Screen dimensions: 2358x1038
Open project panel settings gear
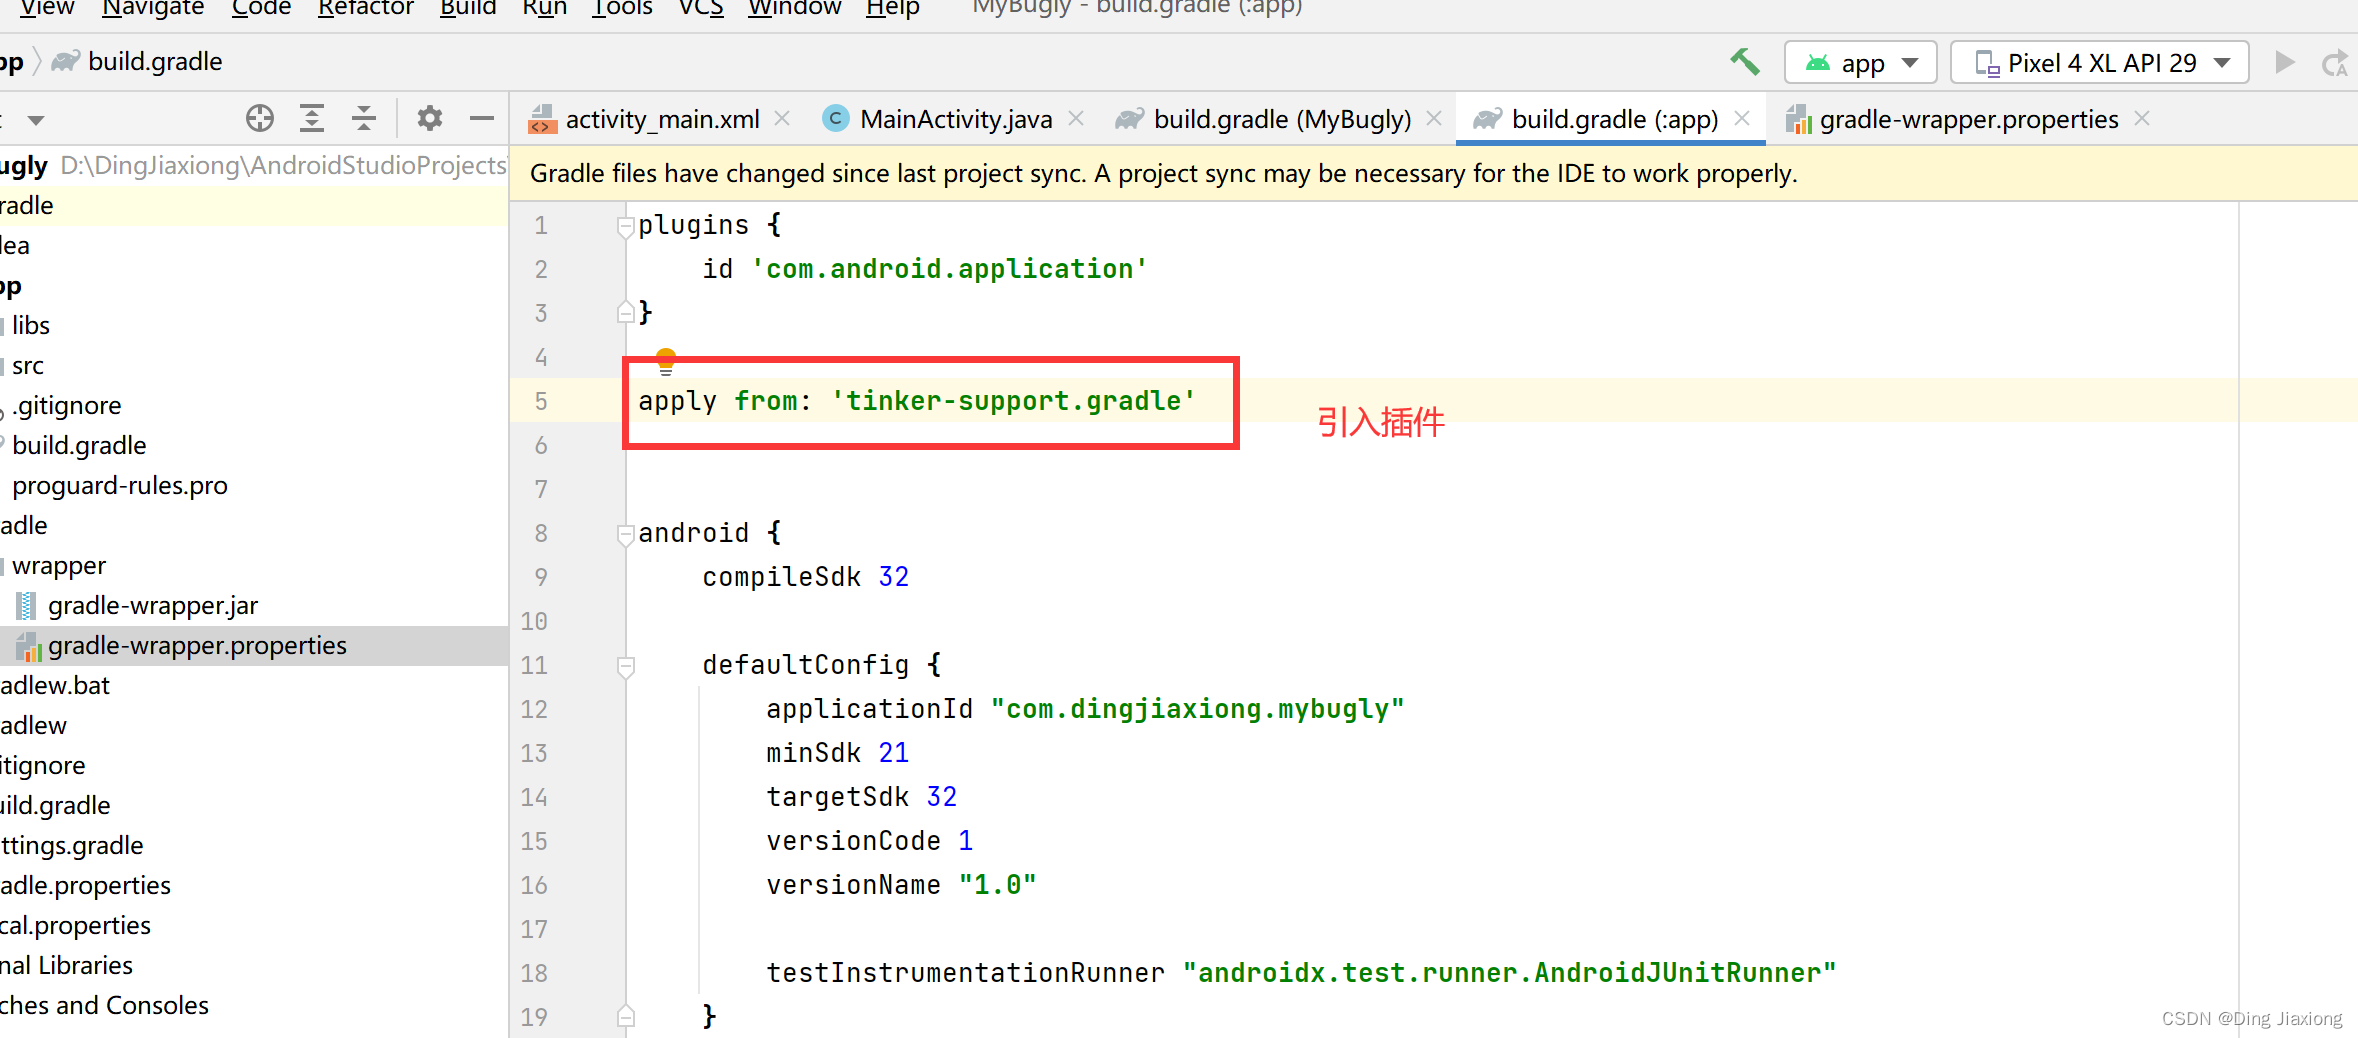point(430,118)
